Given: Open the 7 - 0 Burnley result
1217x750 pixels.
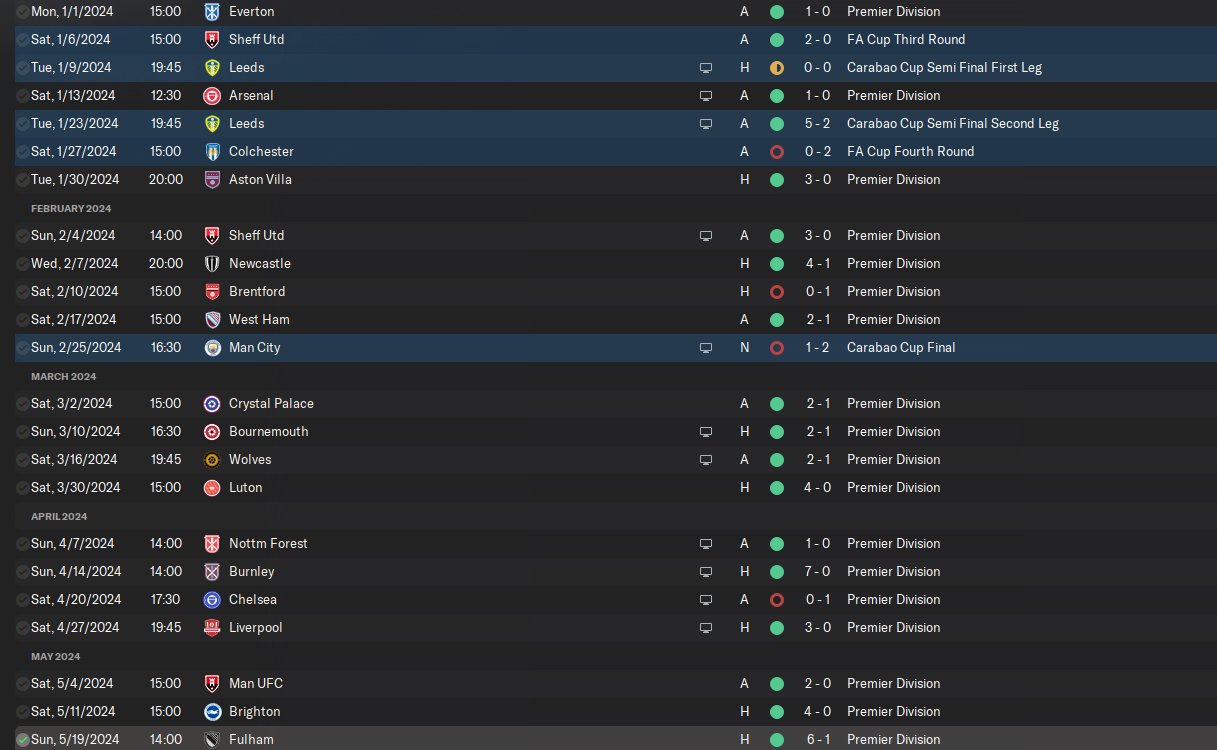Looking at the screenshot, I should click(818, 572).
